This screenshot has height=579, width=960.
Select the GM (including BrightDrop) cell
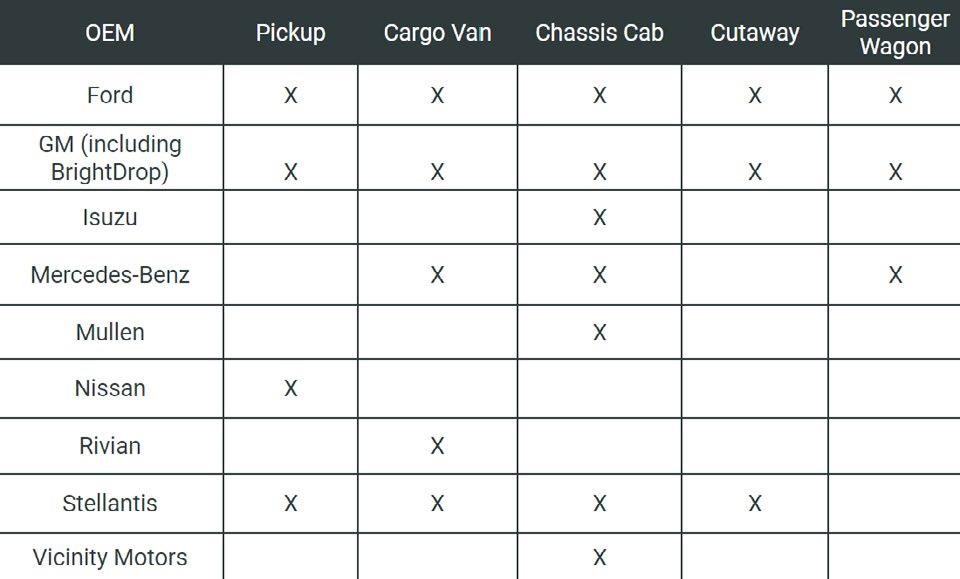pos(110,158)
